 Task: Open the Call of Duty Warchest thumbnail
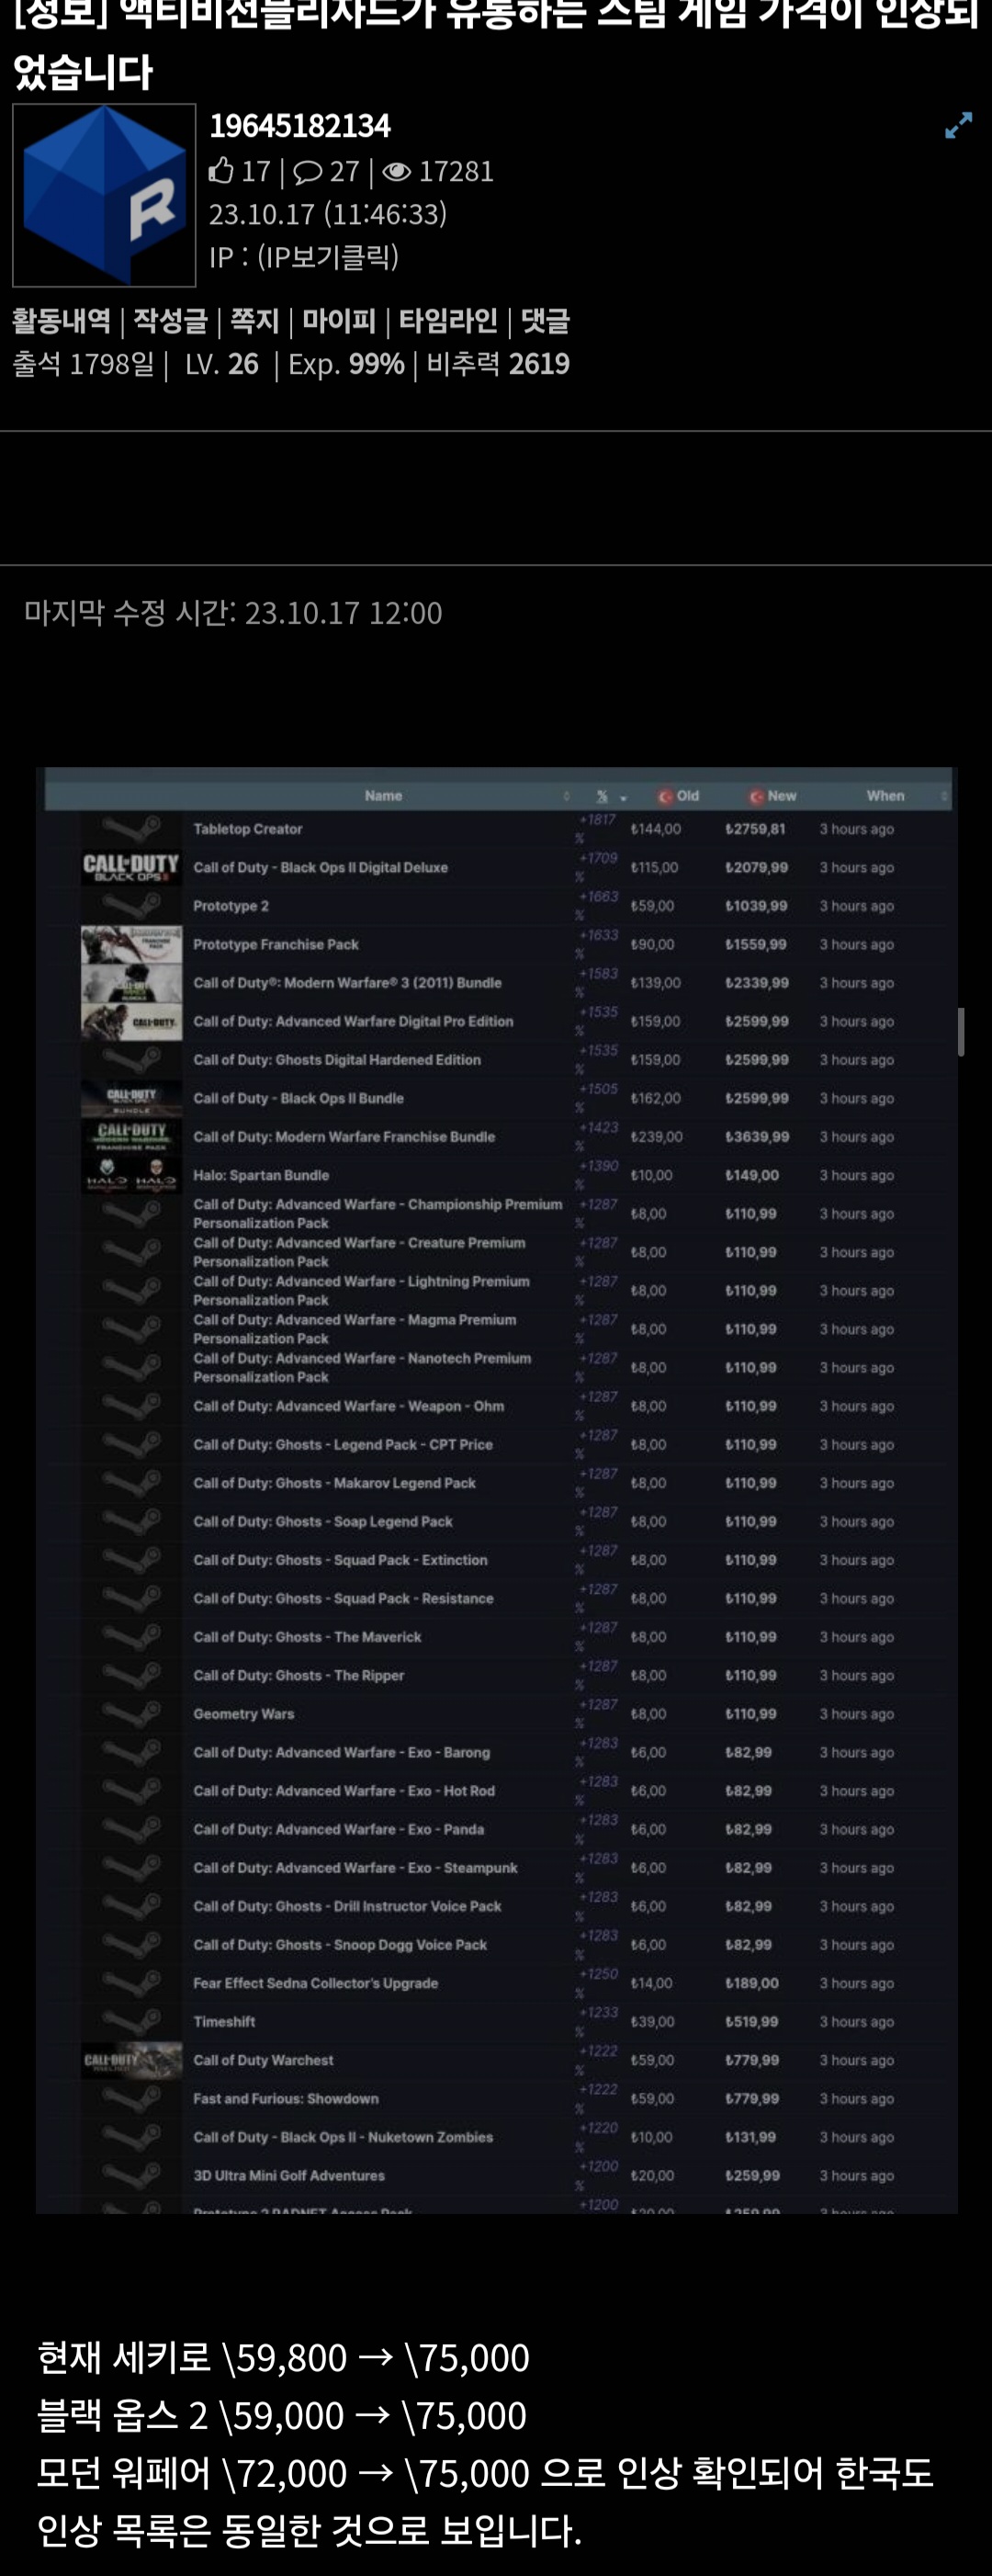(131, 2060)
